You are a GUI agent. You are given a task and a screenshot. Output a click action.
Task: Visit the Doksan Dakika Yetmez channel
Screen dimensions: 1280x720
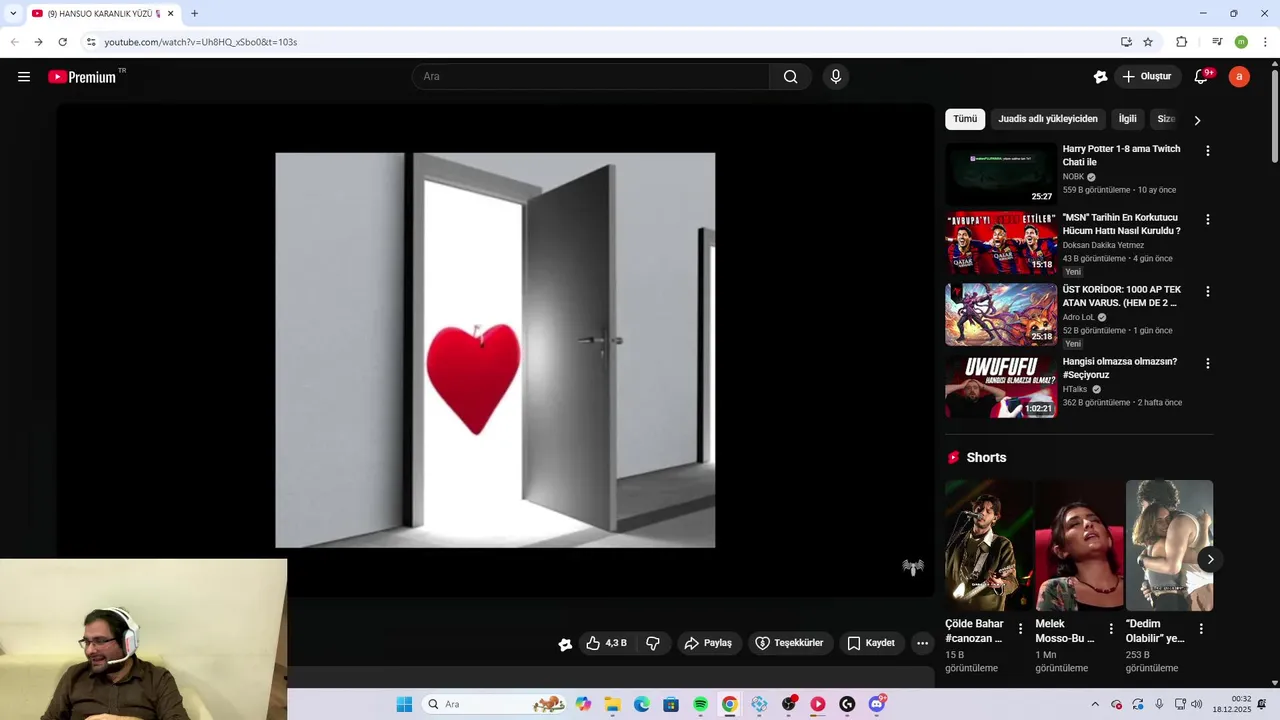click(x=1103, y=245)
